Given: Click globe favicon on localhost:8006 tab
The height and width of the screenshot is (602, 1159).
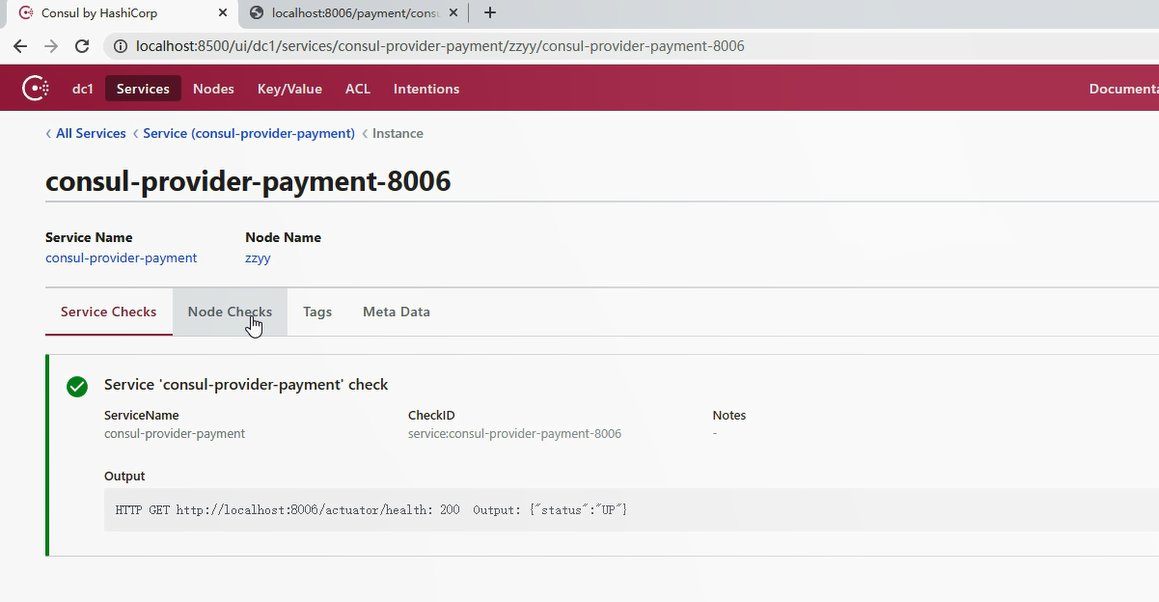Looking at the screenshot, I should click(256, 13).
